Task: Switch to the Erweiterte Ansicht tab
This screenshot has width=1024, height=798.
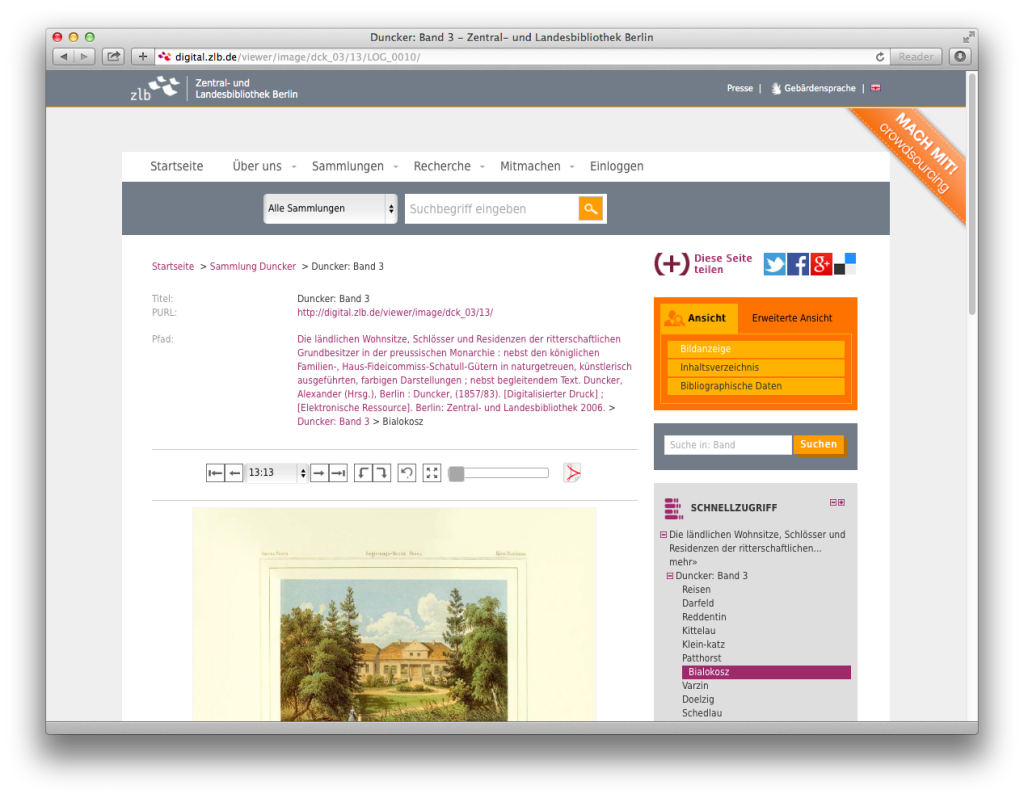Action: 792,318
